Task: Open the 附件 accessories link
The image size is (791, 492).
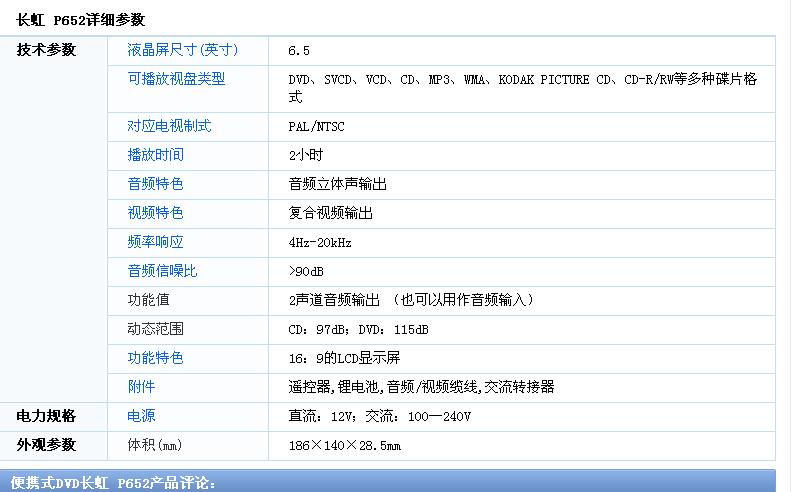Action: pyautogui.click(x=141, y=387)
